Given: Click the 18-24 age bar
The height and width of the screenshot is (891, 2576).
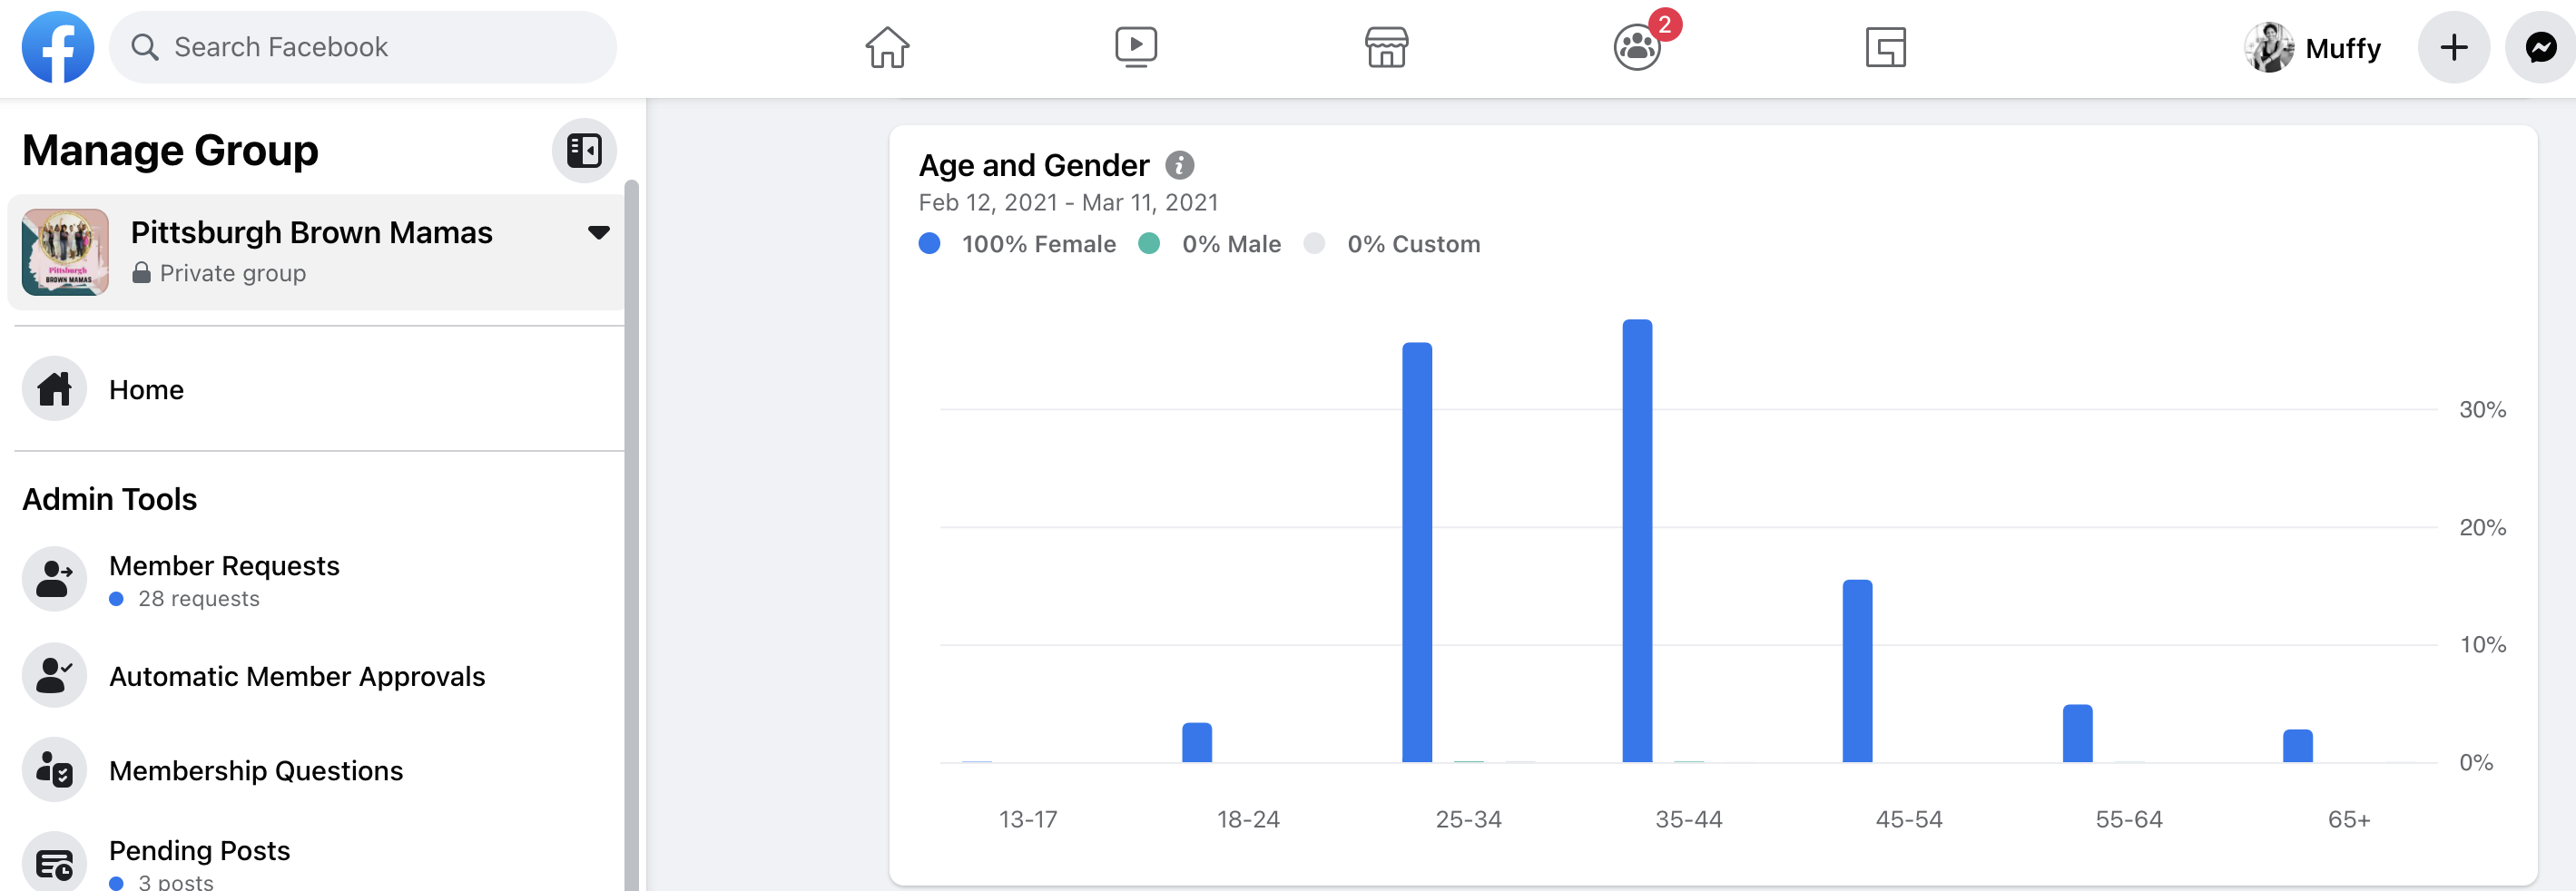Looking at the screenshot, I should [1197, 742].
